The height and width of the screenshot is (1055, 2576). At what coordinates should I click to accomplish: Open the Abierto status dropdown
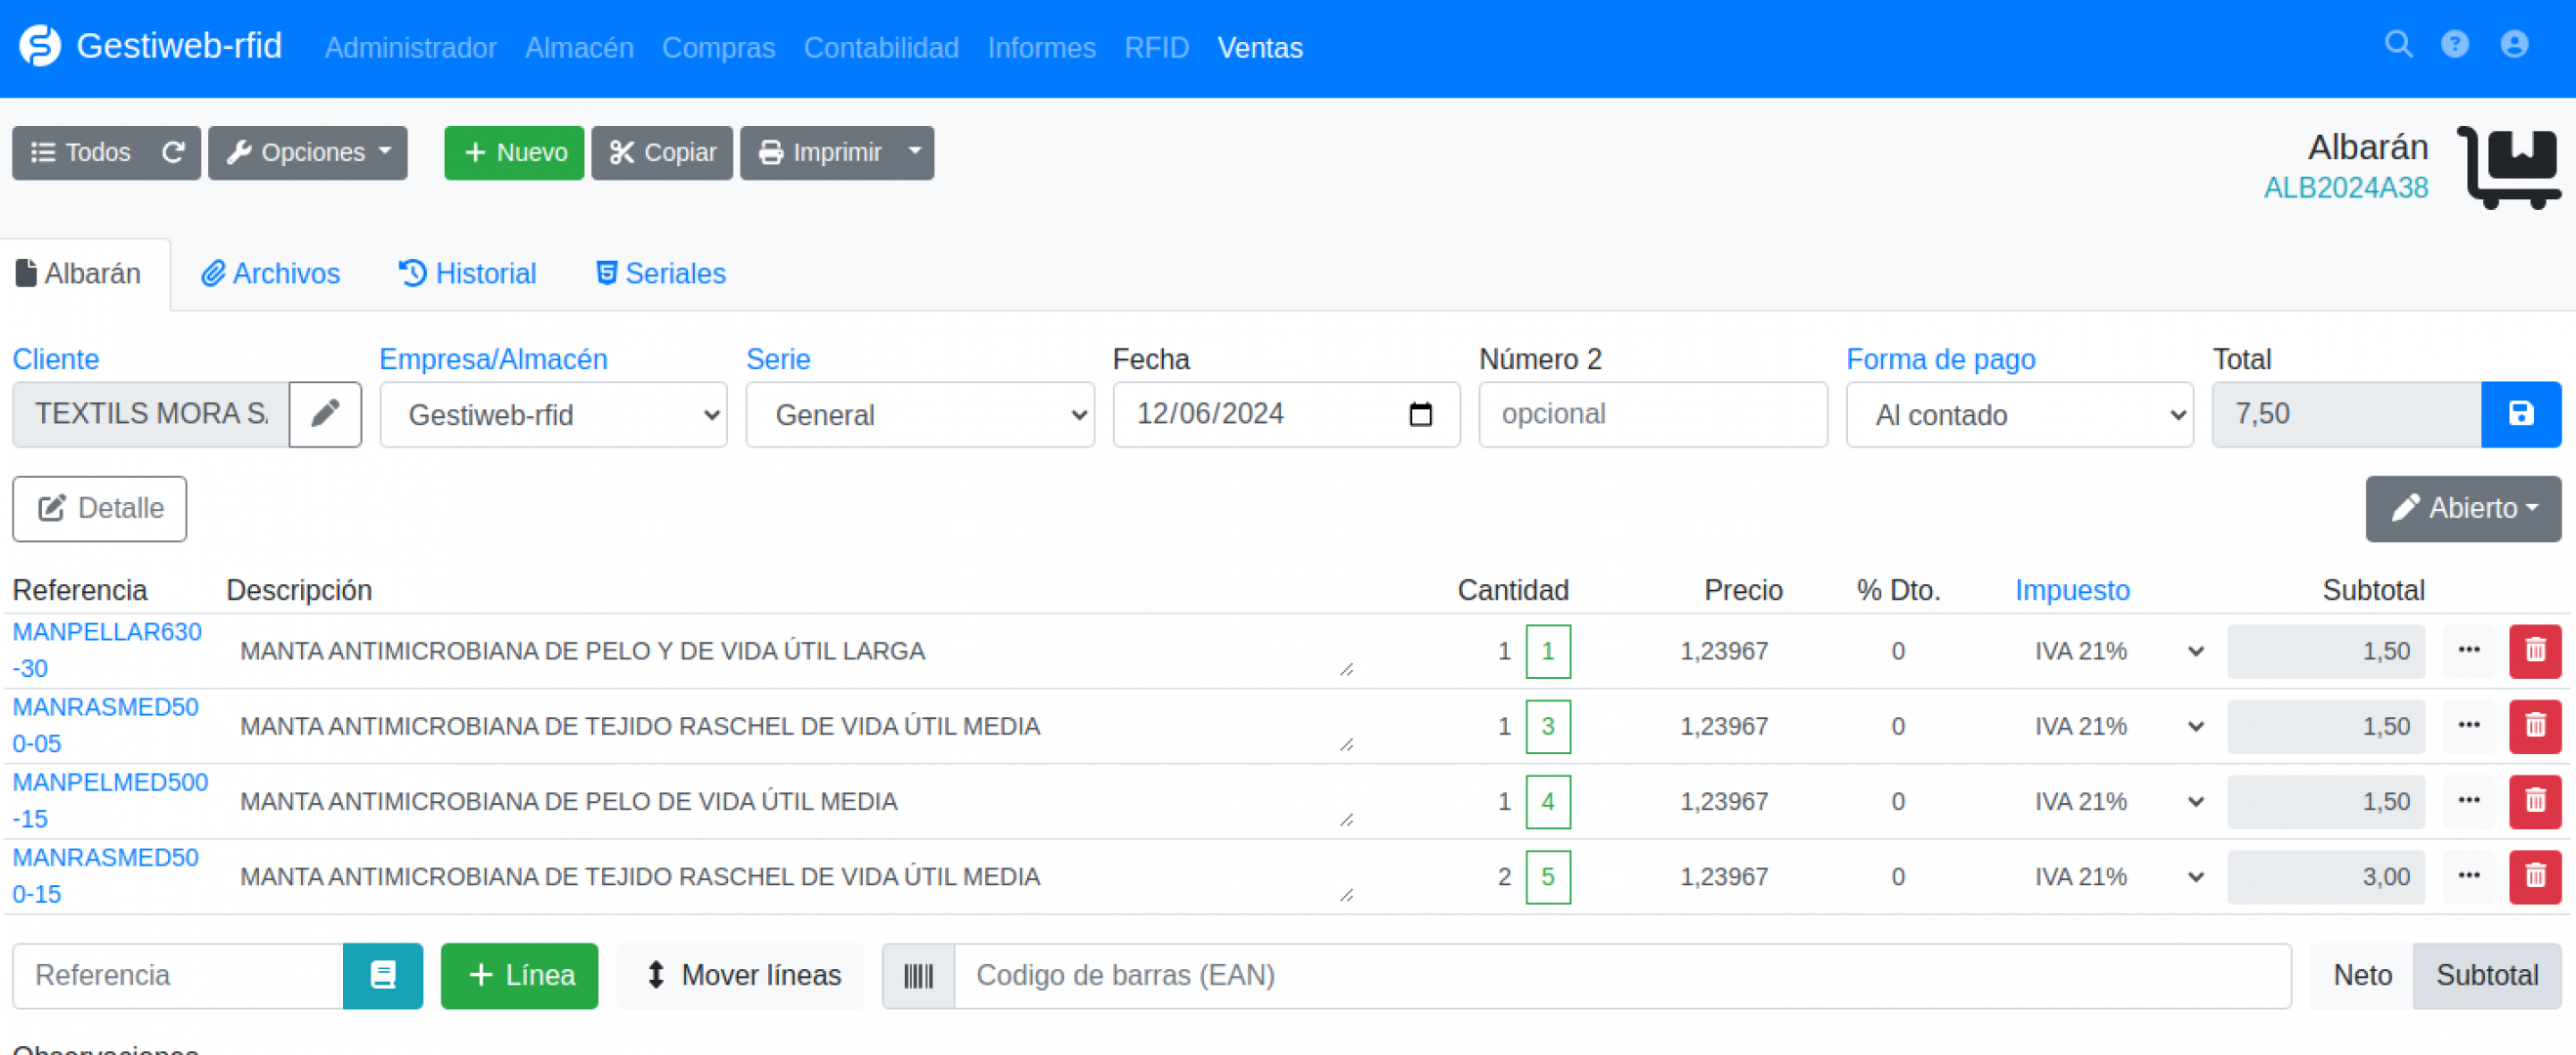pyautogui.click(x=2463, y=509)
